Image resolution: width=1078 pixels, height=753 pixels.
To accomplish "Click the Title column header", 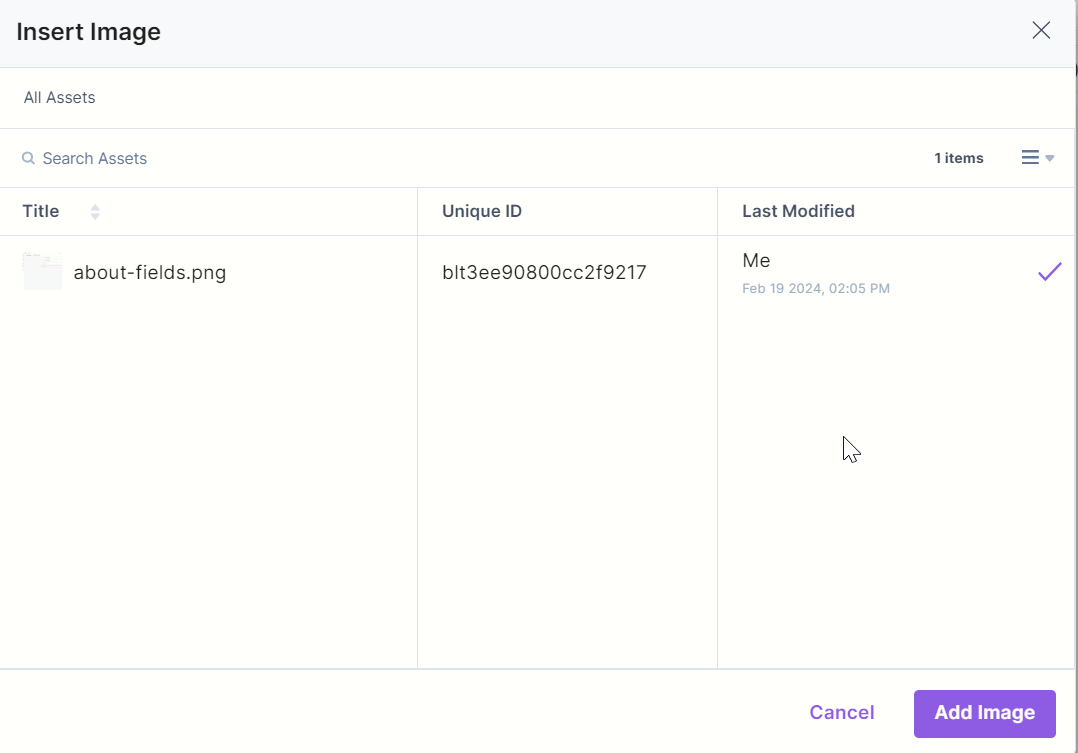I will (41, 211).
